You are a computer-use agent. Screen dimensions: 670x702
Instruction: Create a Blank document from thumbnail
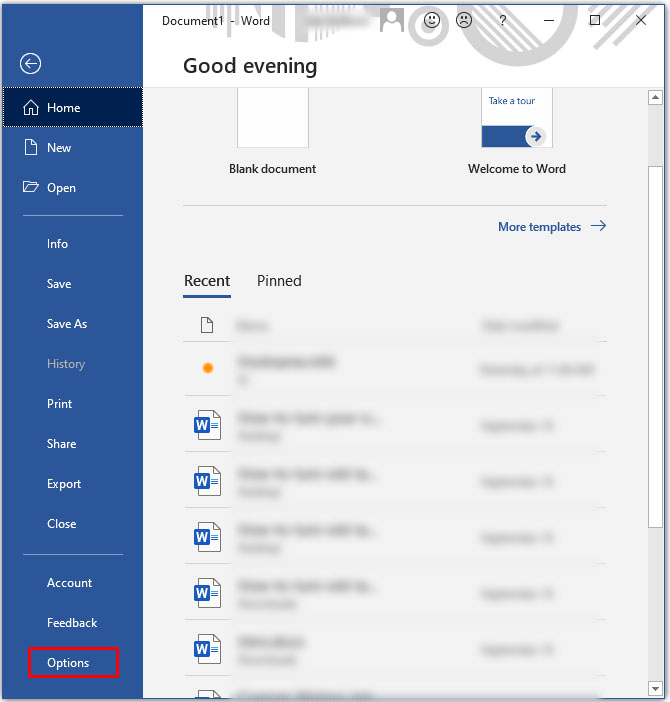coord(273,118)
